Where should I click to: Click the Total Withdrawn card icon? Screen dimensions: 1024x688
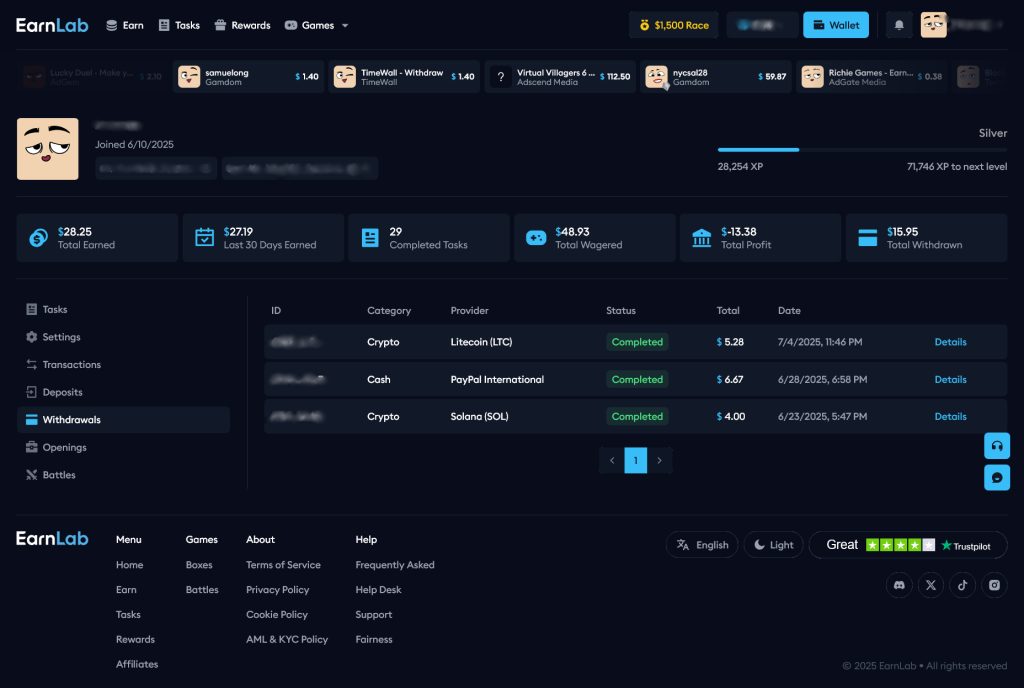click(x=867, y=238)
